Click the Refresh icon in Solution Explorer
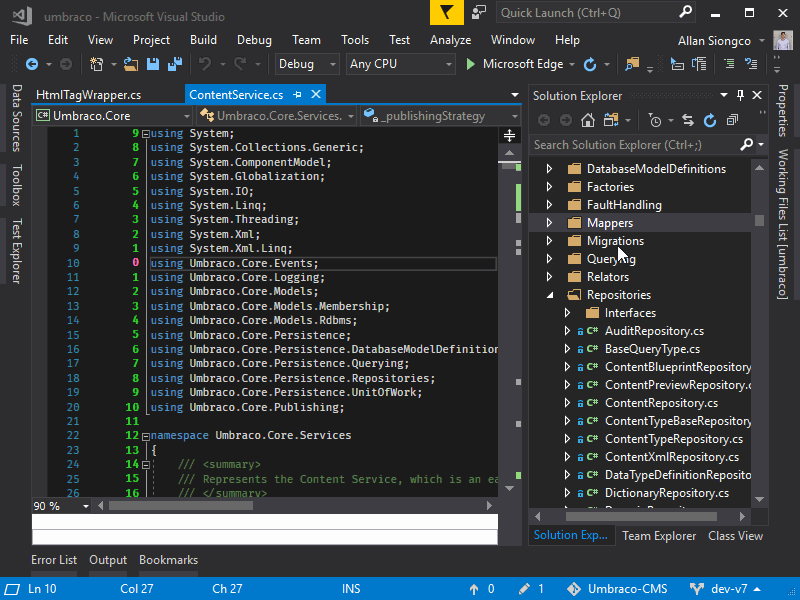The height and width of the screenshot is (600, 800). coord(710,120)
